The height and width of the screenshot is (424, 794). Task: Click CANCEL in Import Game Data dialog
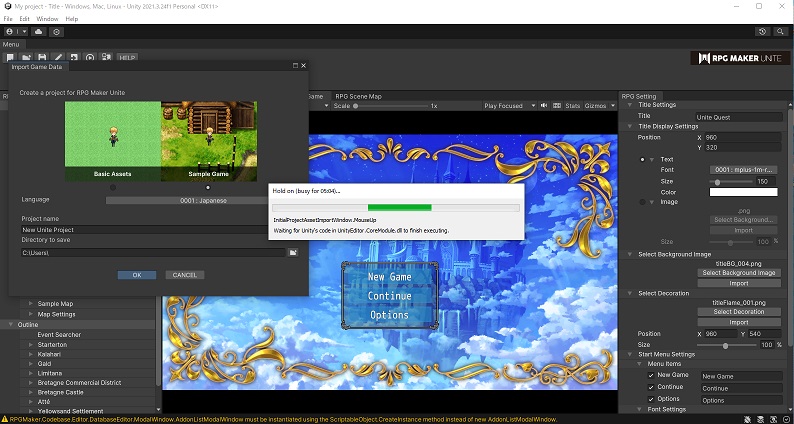tap(184, 275)
